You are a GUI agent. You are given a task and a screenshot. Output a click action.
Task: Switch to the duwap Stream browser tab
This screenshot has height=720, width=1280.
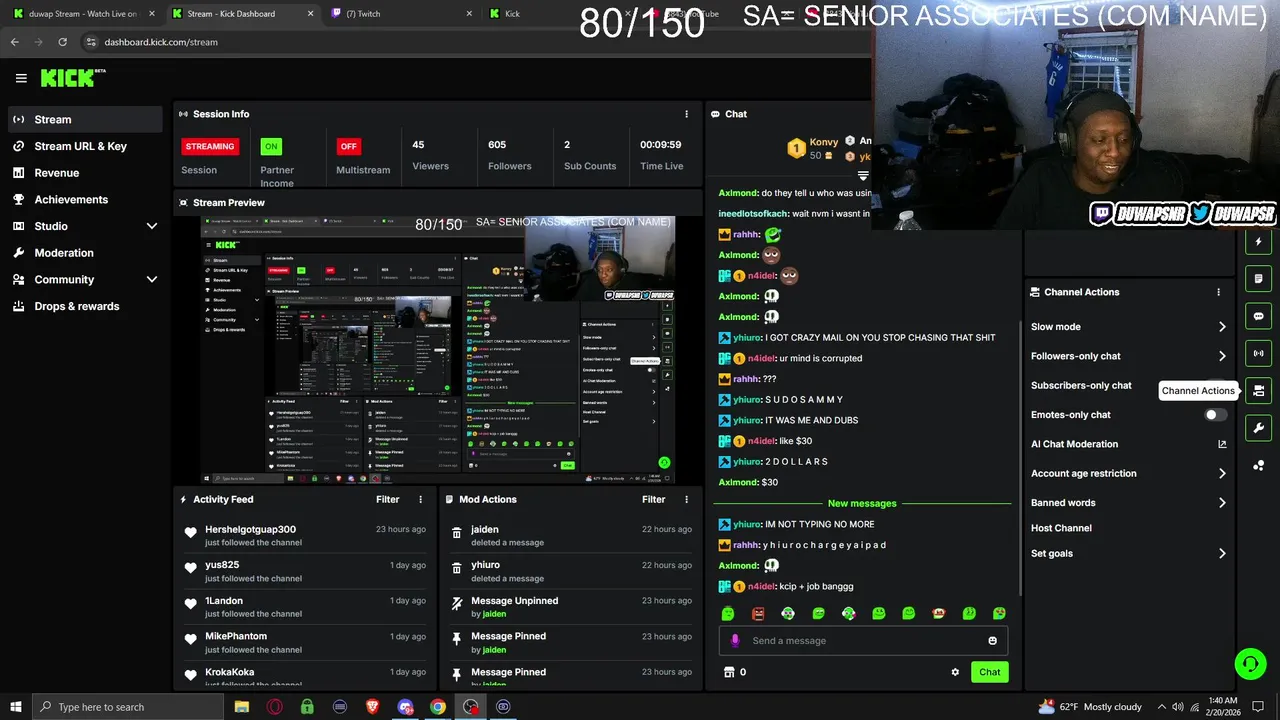point(82,14)
